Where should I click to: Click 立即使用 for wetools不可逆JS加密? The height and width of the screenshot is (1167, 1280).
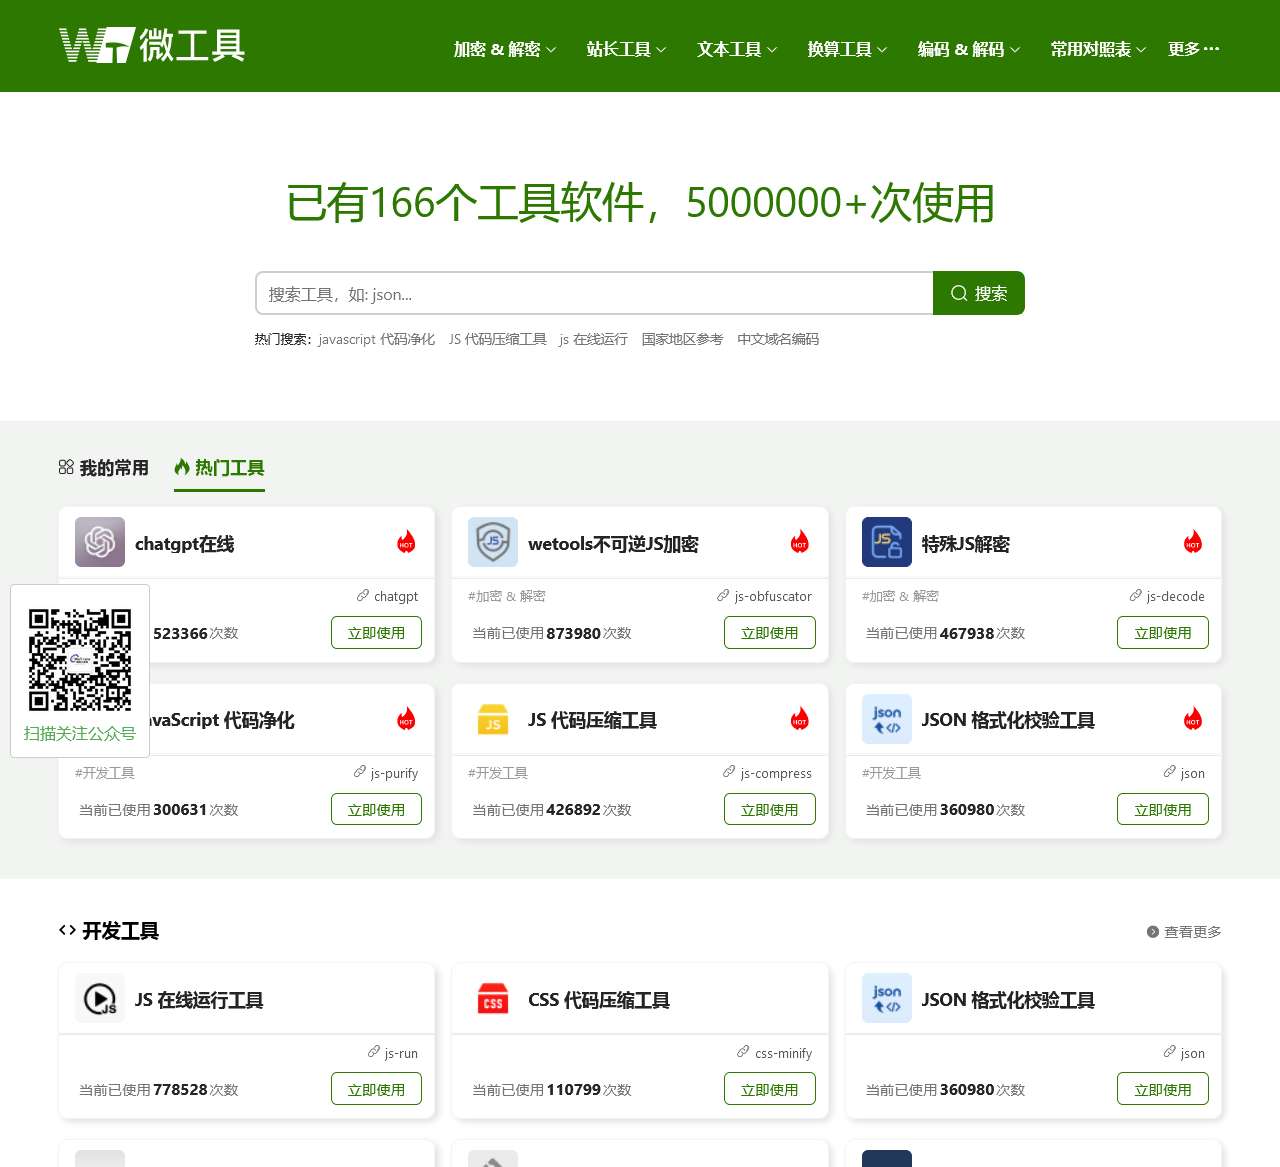769,633
